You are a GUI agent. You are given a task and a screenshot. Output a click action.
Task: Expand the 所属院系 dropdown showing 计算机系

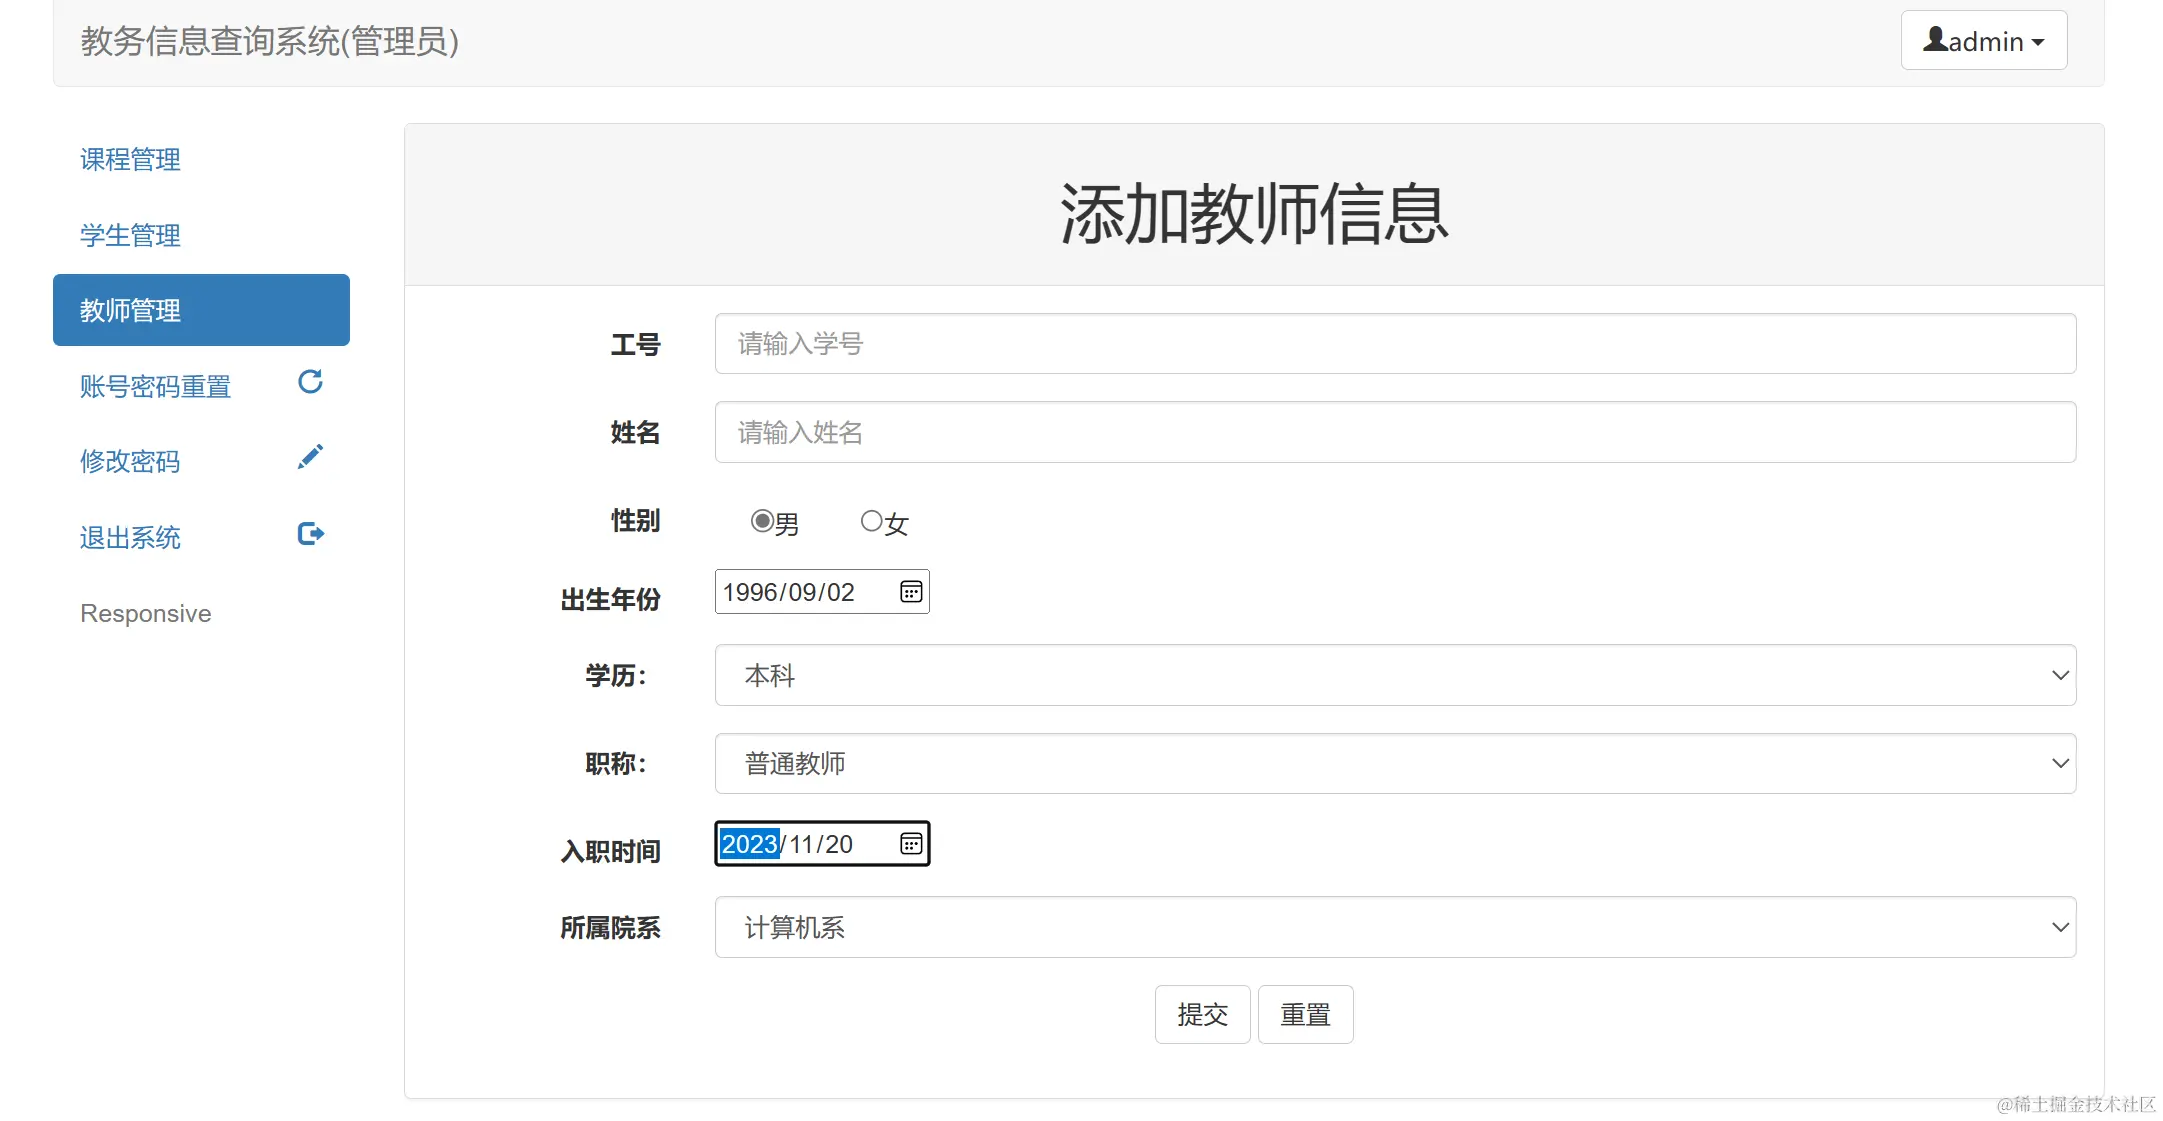click(1394, 927)
